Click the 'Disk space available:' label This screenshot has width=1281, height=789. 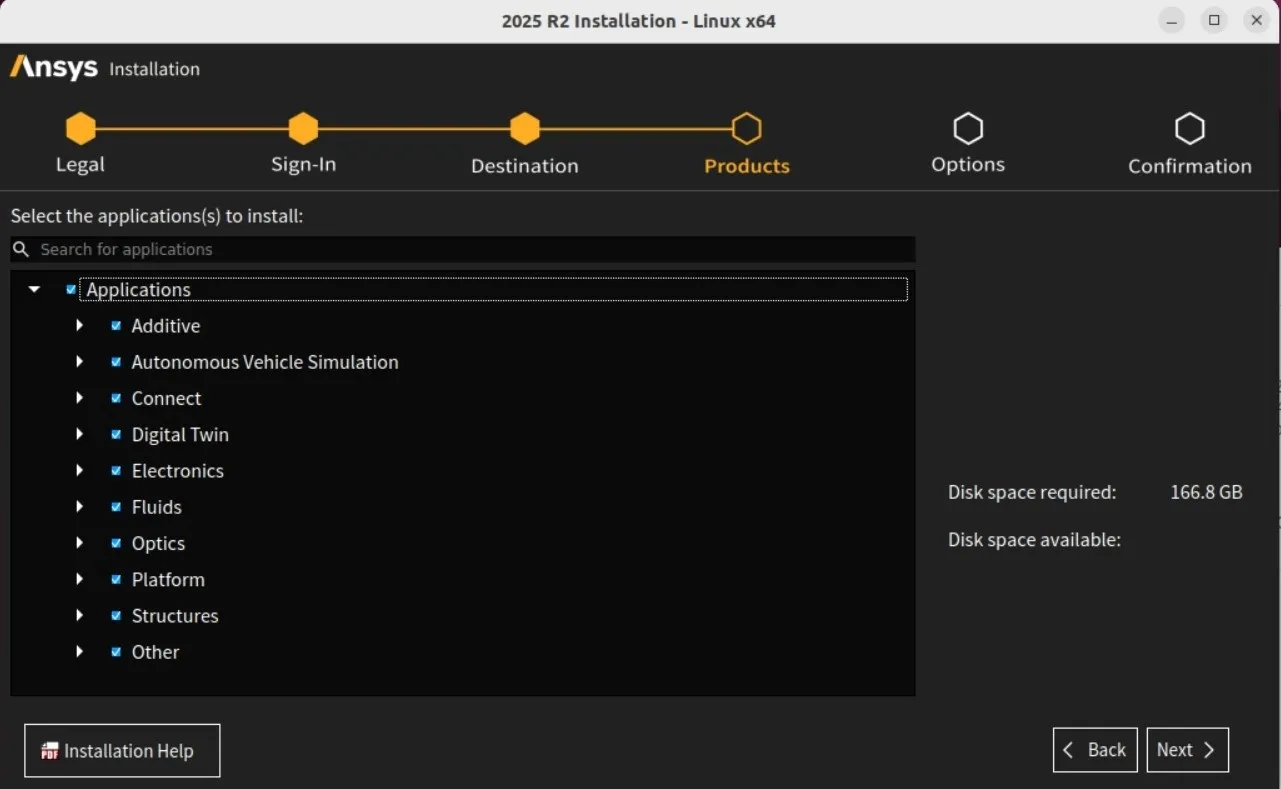1034,540
